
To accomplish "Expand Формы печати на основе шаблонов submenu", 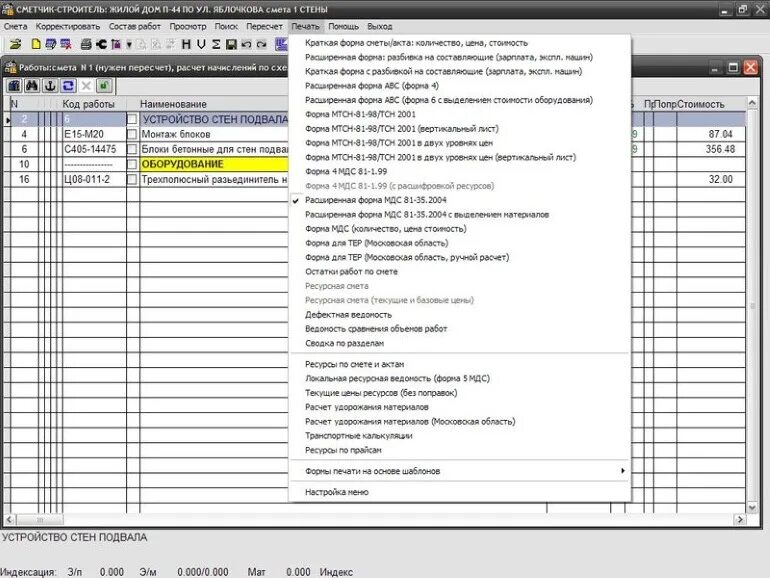I will 460,471.
